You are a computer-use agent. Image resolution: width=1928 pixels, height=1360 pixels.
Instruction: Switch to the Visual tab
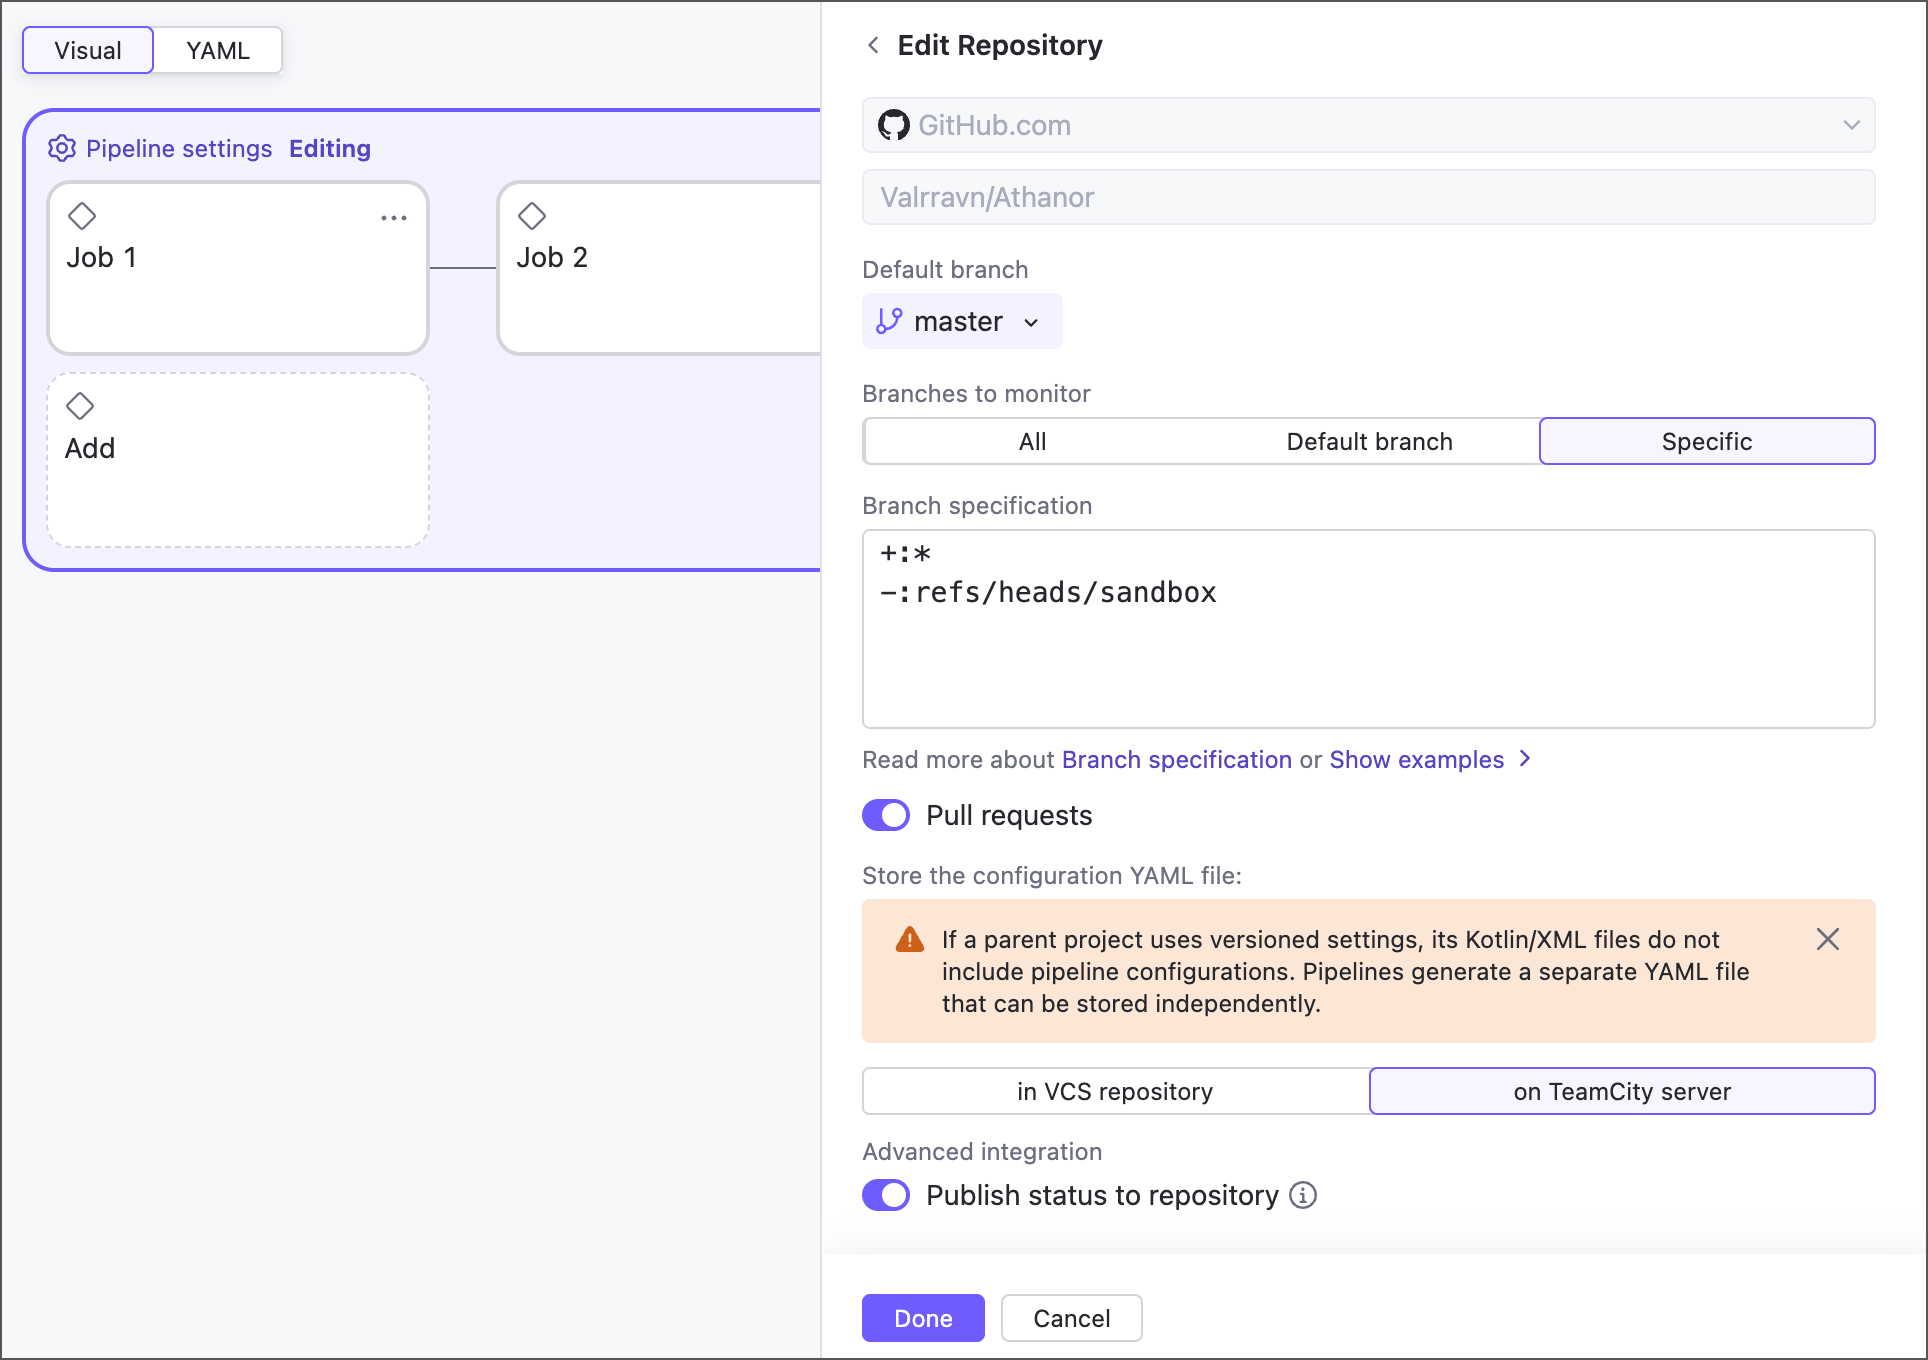tap(87, 50)
